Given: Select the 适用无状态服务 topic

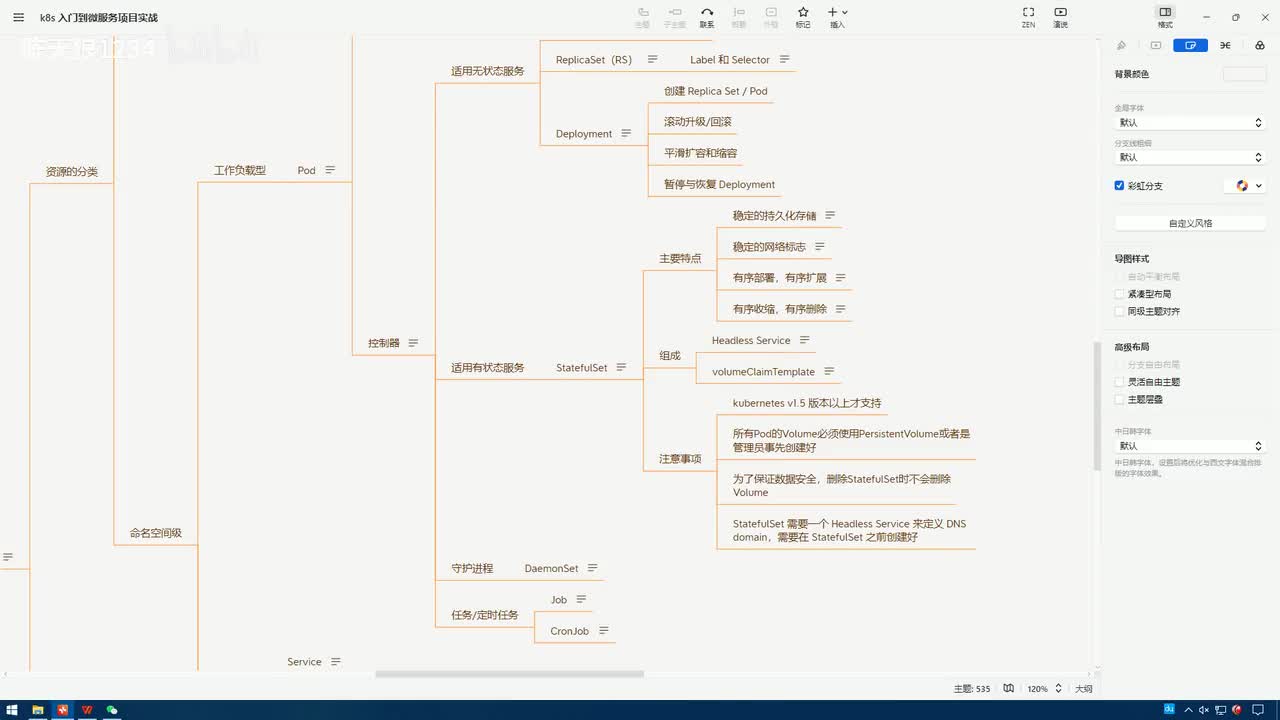Looking at the screenshot, I should [488, 71].
